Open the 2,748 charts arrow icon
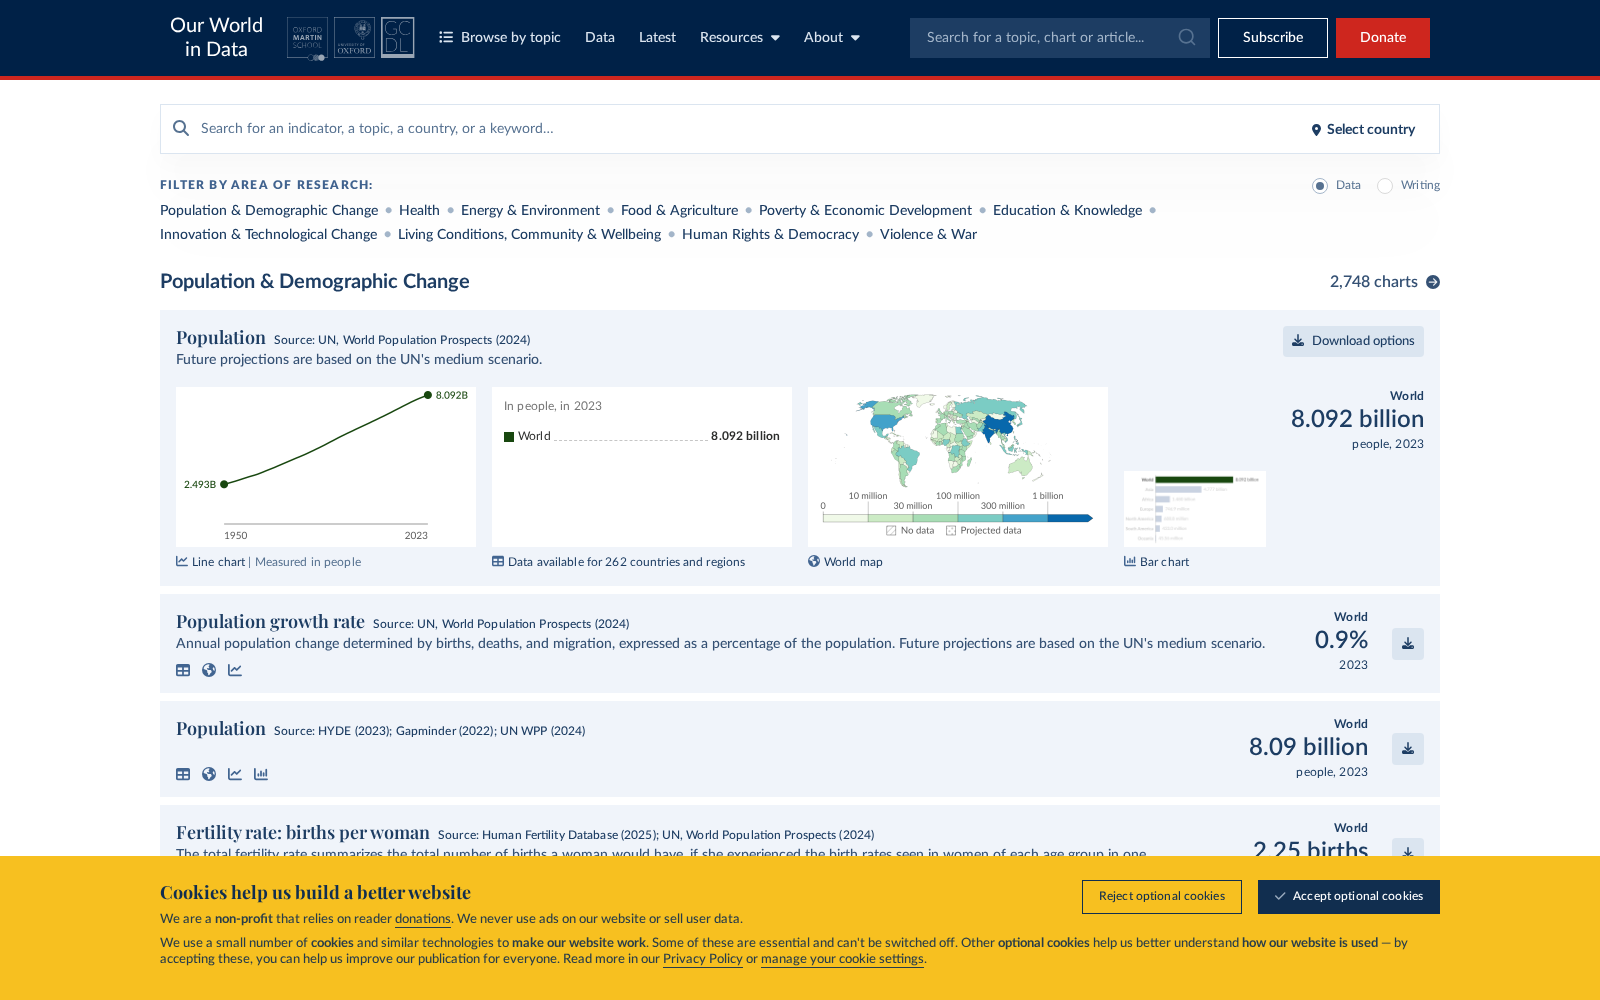The height and width of the screenshot is (1000, 1600). pos(1433,282)
